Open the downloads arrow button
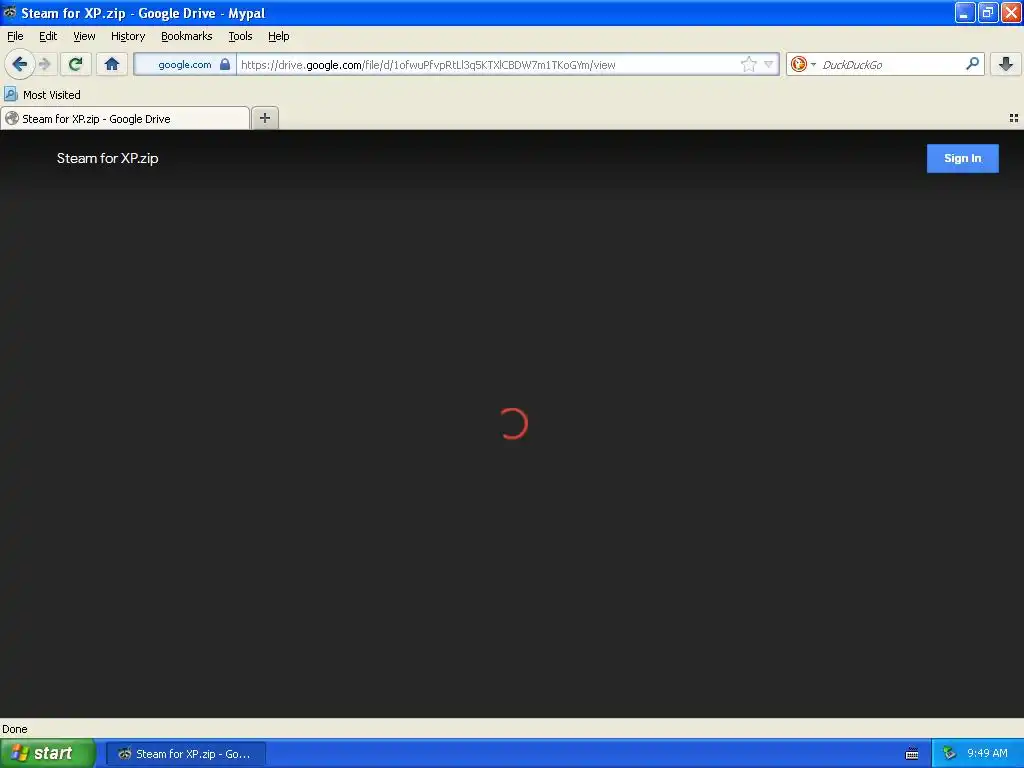This screenshot has width=1024, height=768. click(1006, 64)
